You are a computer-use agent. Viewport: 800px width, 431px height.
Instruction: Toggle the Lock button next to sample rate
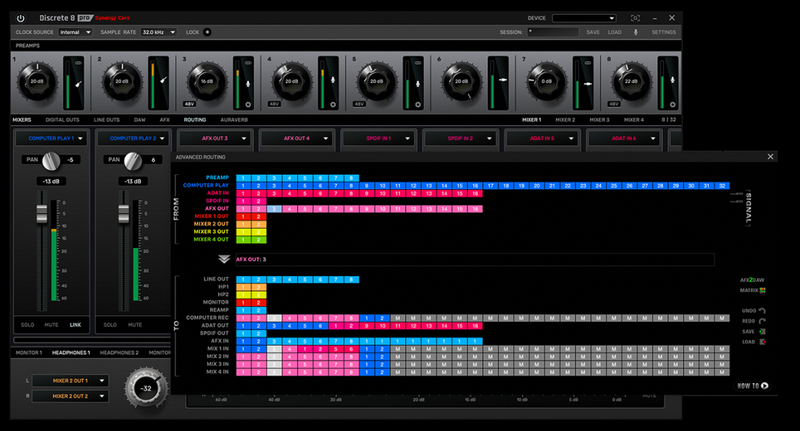click(207, 32)
